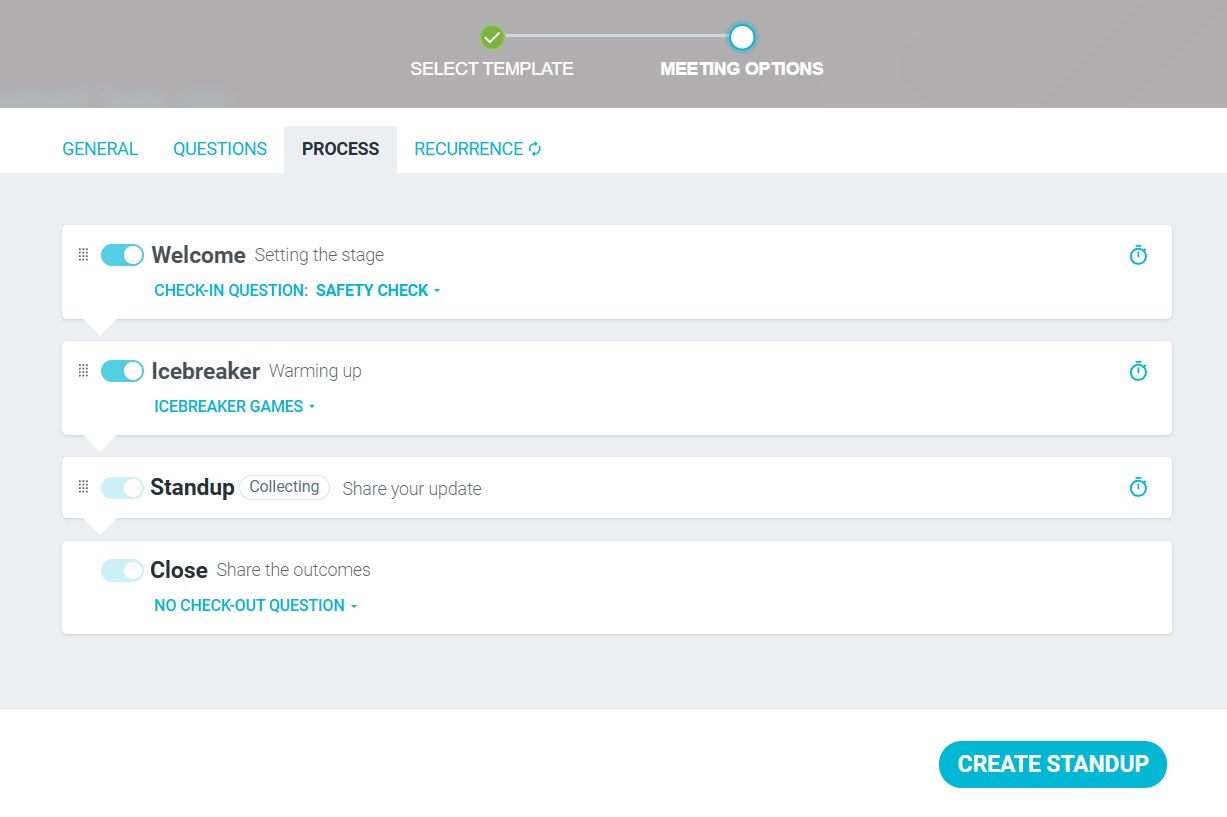The image size is (1227, 817).
Task: Click the Create Standup button
Action: (1053, 764)
